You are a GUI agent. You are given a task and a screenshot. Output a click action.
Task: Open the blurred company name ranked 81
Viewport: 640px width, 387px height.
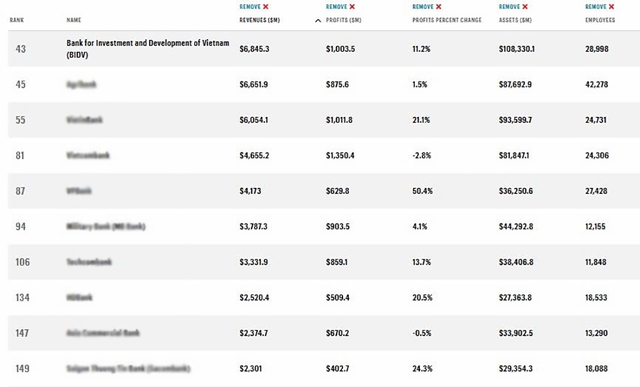point(88,155)
